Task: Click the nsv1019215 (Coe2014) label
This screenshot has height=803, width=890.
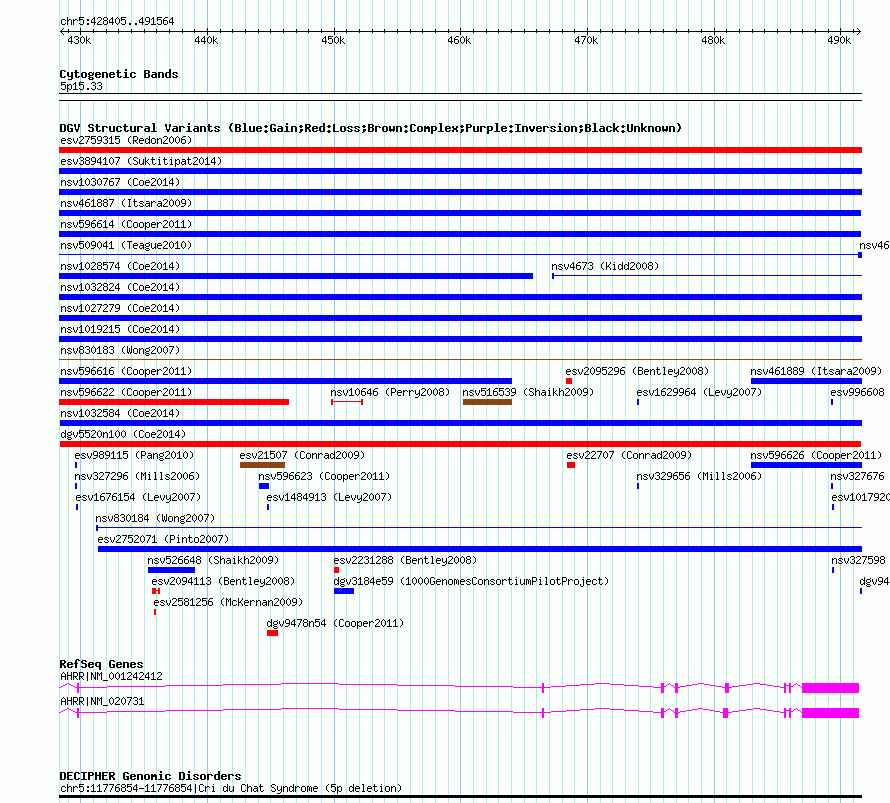Action: [x=120, y=329]
